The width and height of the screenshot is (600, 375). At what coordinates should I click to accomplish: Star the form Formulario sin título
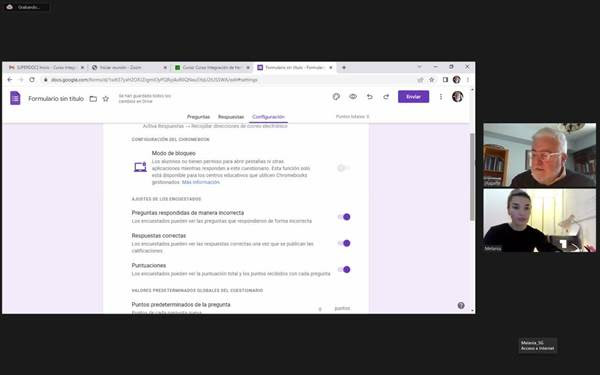tap(106, 99)
